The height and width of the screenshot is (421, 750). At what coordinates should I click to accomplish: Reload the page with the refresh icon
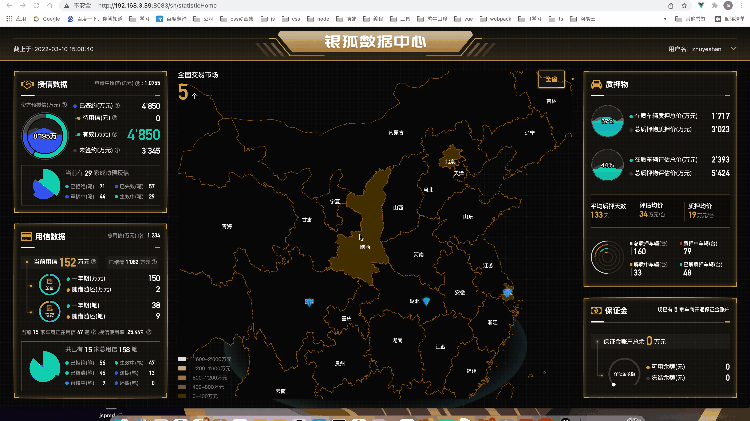[x=36, y=5]
